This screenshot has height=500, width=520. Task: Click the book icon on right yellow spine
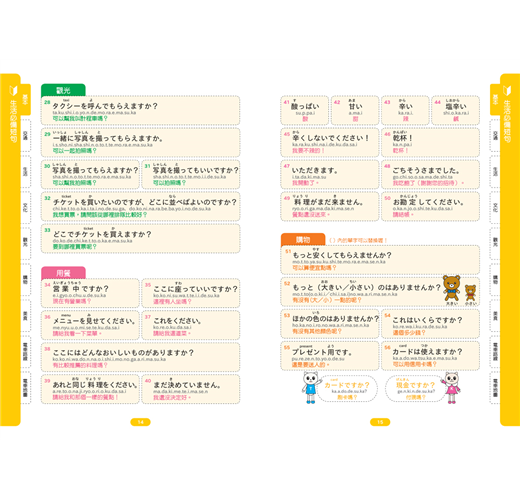(x=507, y=91)
